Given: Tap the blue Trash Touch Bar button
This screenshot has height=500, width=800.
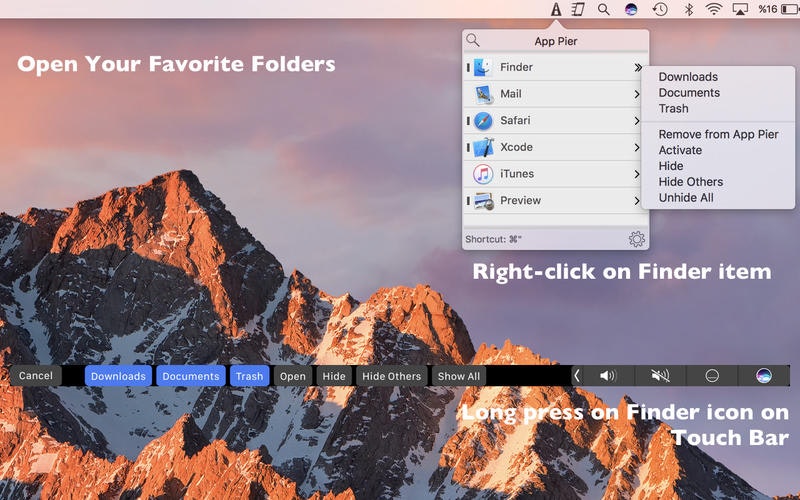Looking at the screenshot, I should click(249, 376).
